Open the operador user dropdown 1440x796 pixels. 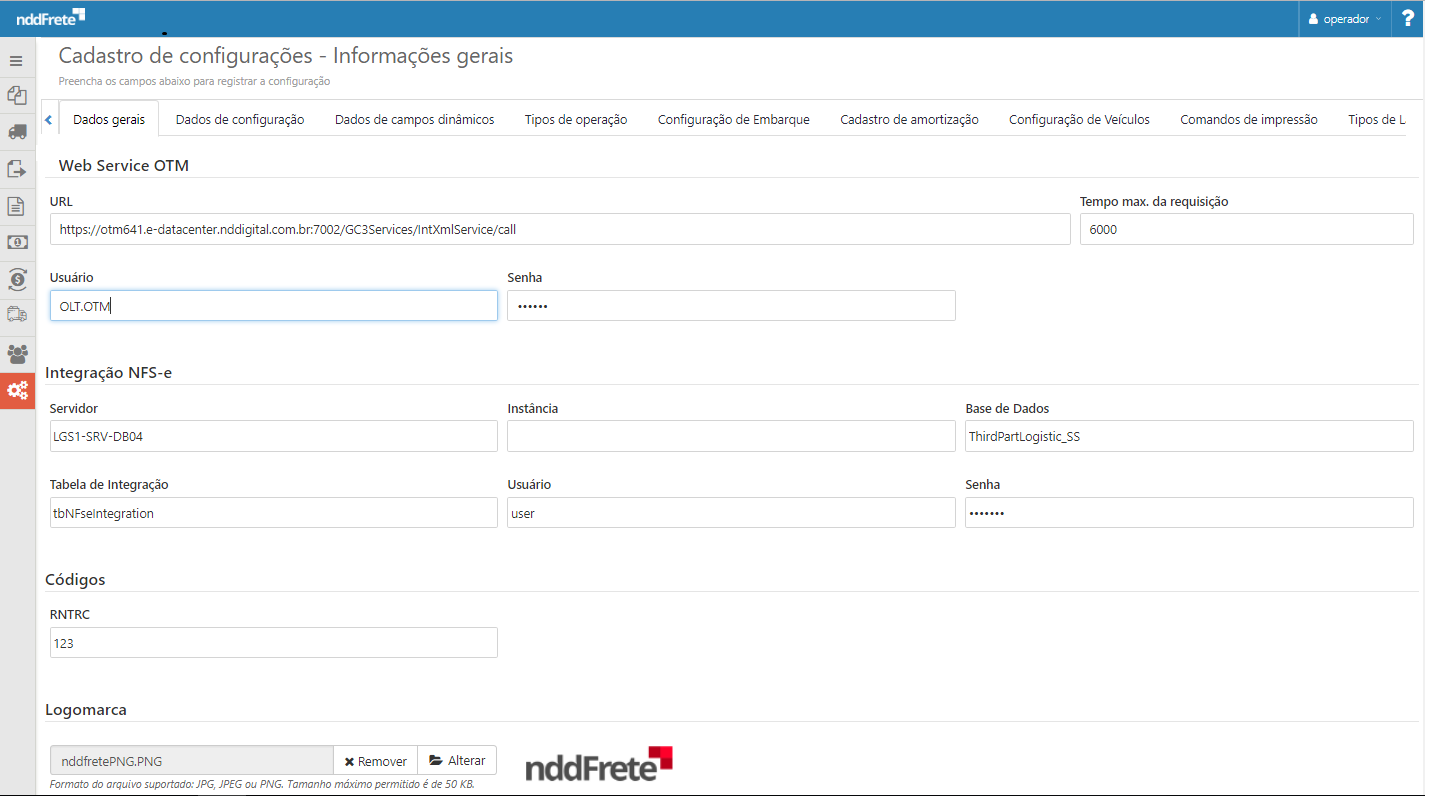(1344, 19)
